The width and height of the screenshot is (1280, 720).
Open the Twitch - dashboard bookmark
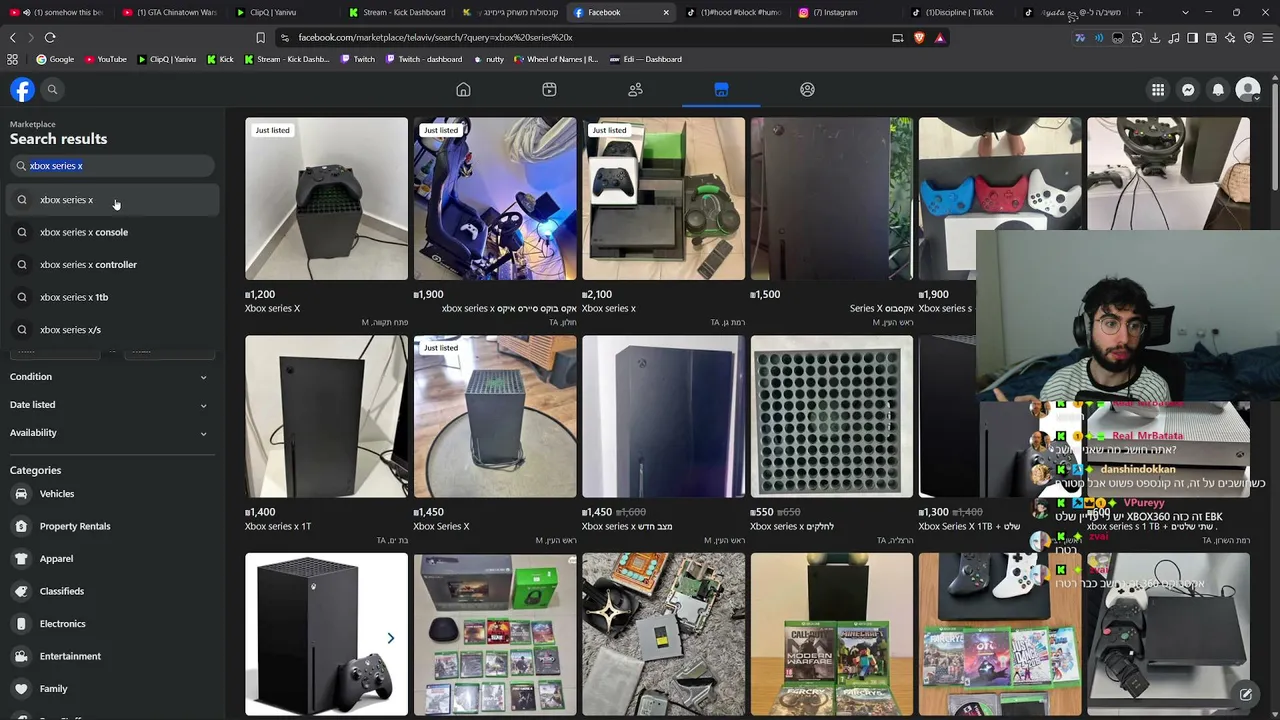(x=424, y=59)
